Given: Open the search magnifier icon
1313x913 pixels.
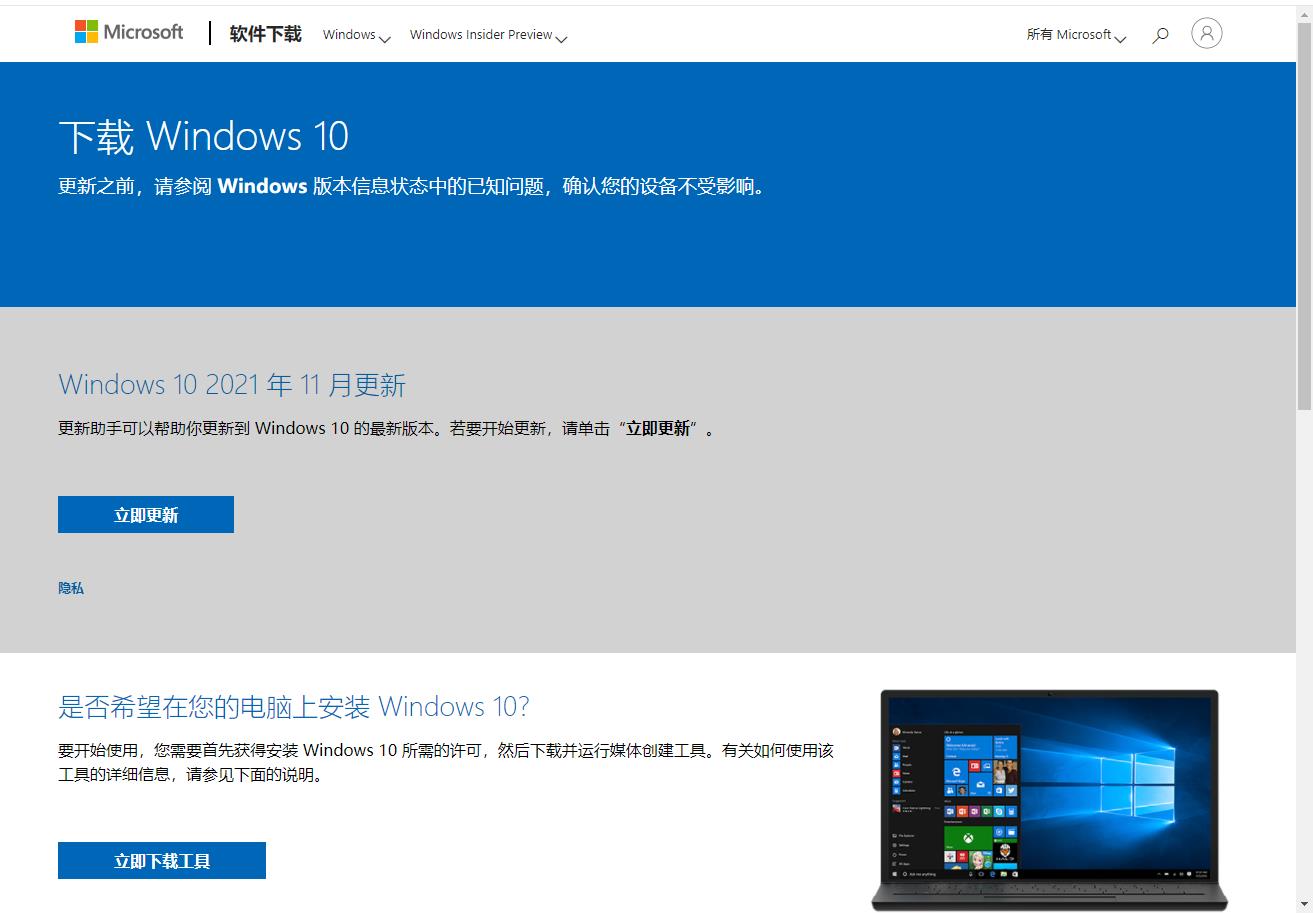Looking at the screenshot, I should click(1160, 35).
